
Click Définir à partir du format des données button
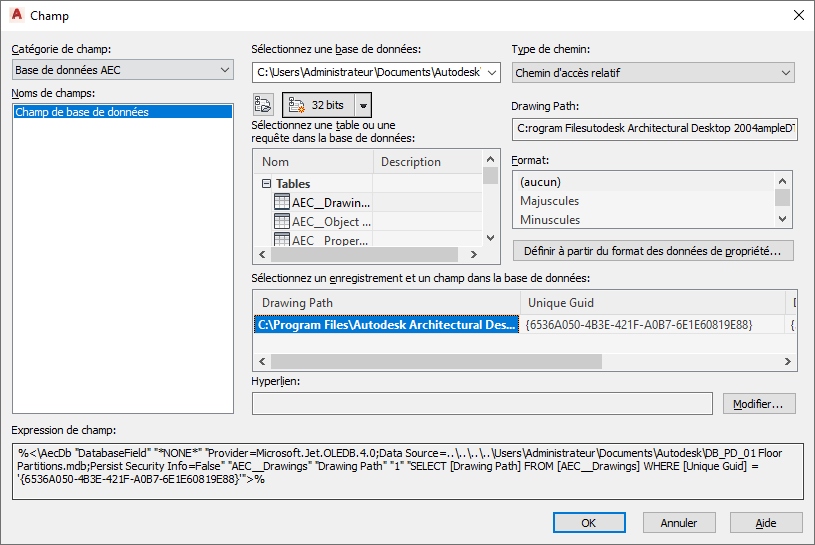point(653,251)
